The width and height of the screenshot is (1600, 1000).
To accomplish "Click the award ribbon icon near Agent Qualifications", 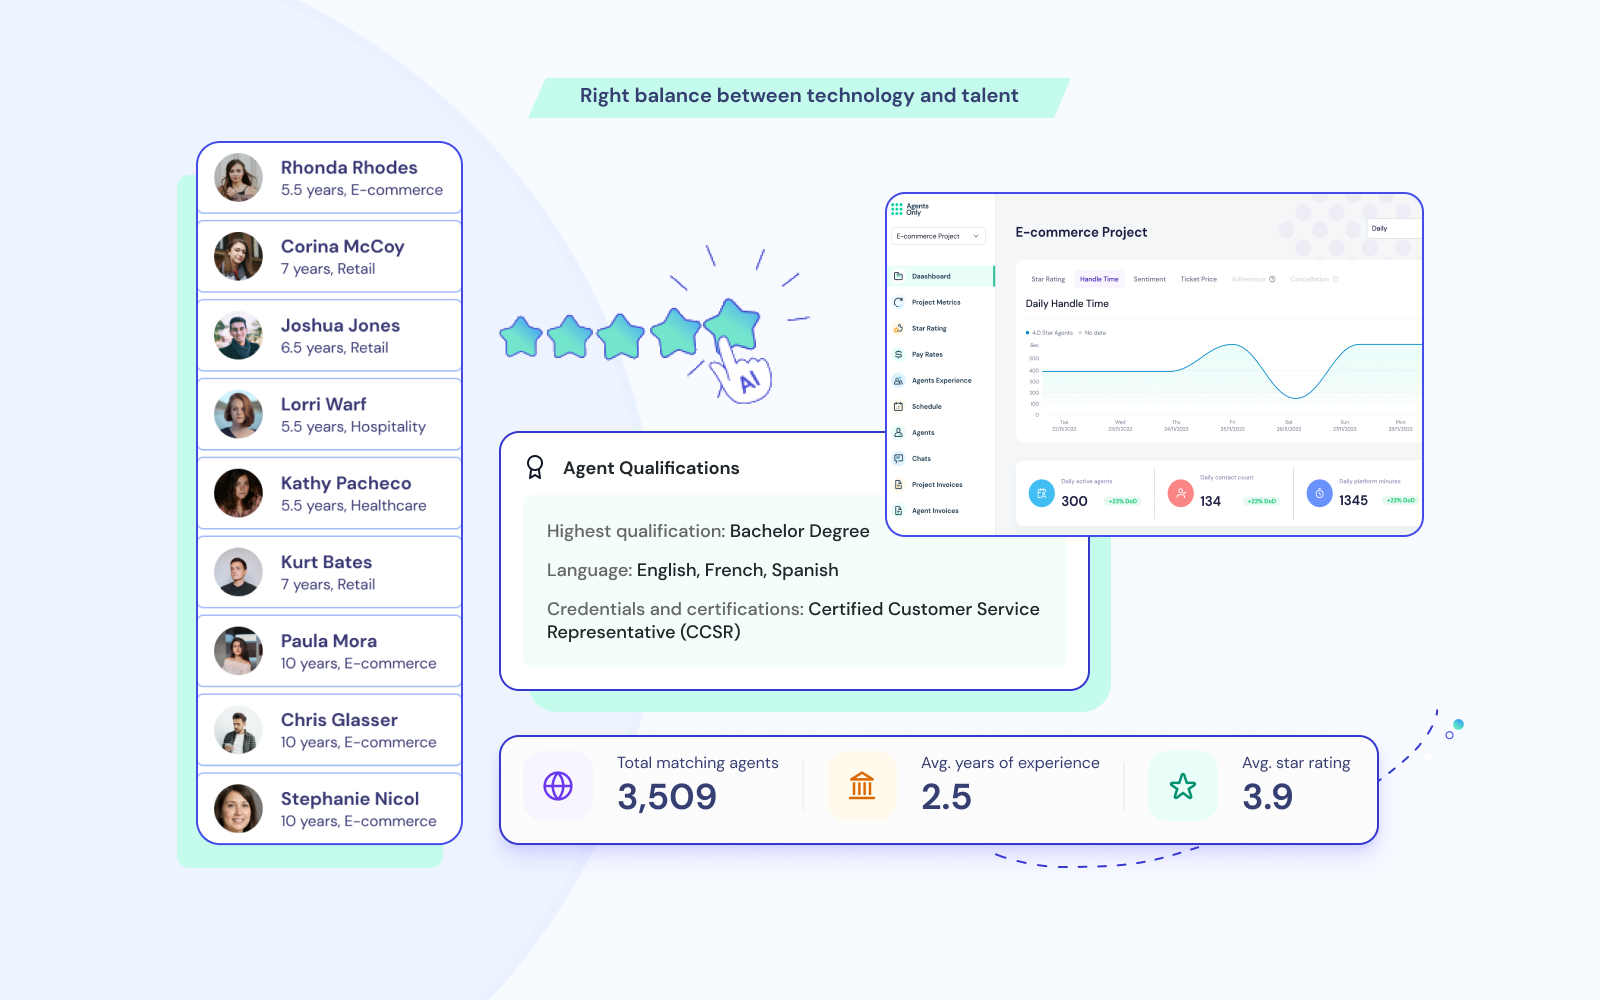I will (x=535, y=467).
